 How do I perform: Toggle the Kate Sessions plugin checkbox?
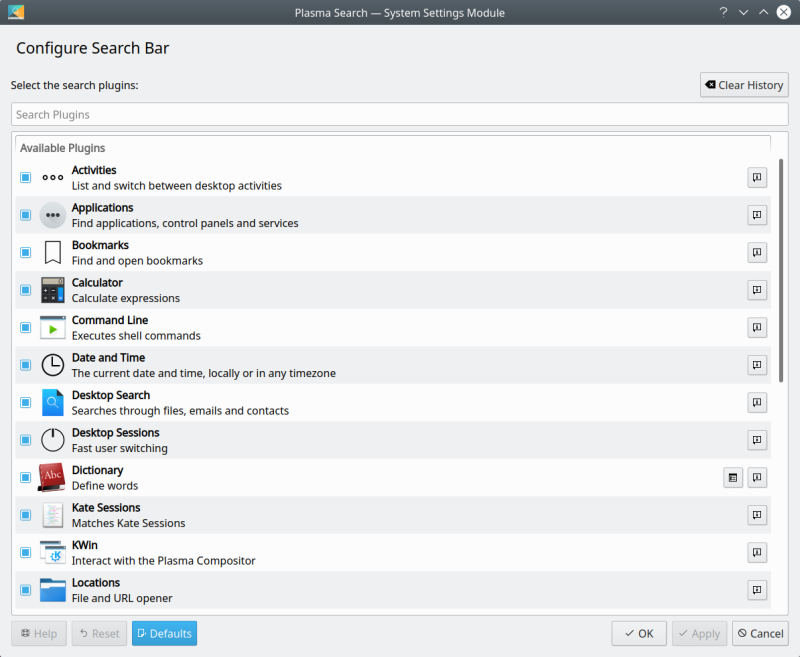tap(25, 515)
